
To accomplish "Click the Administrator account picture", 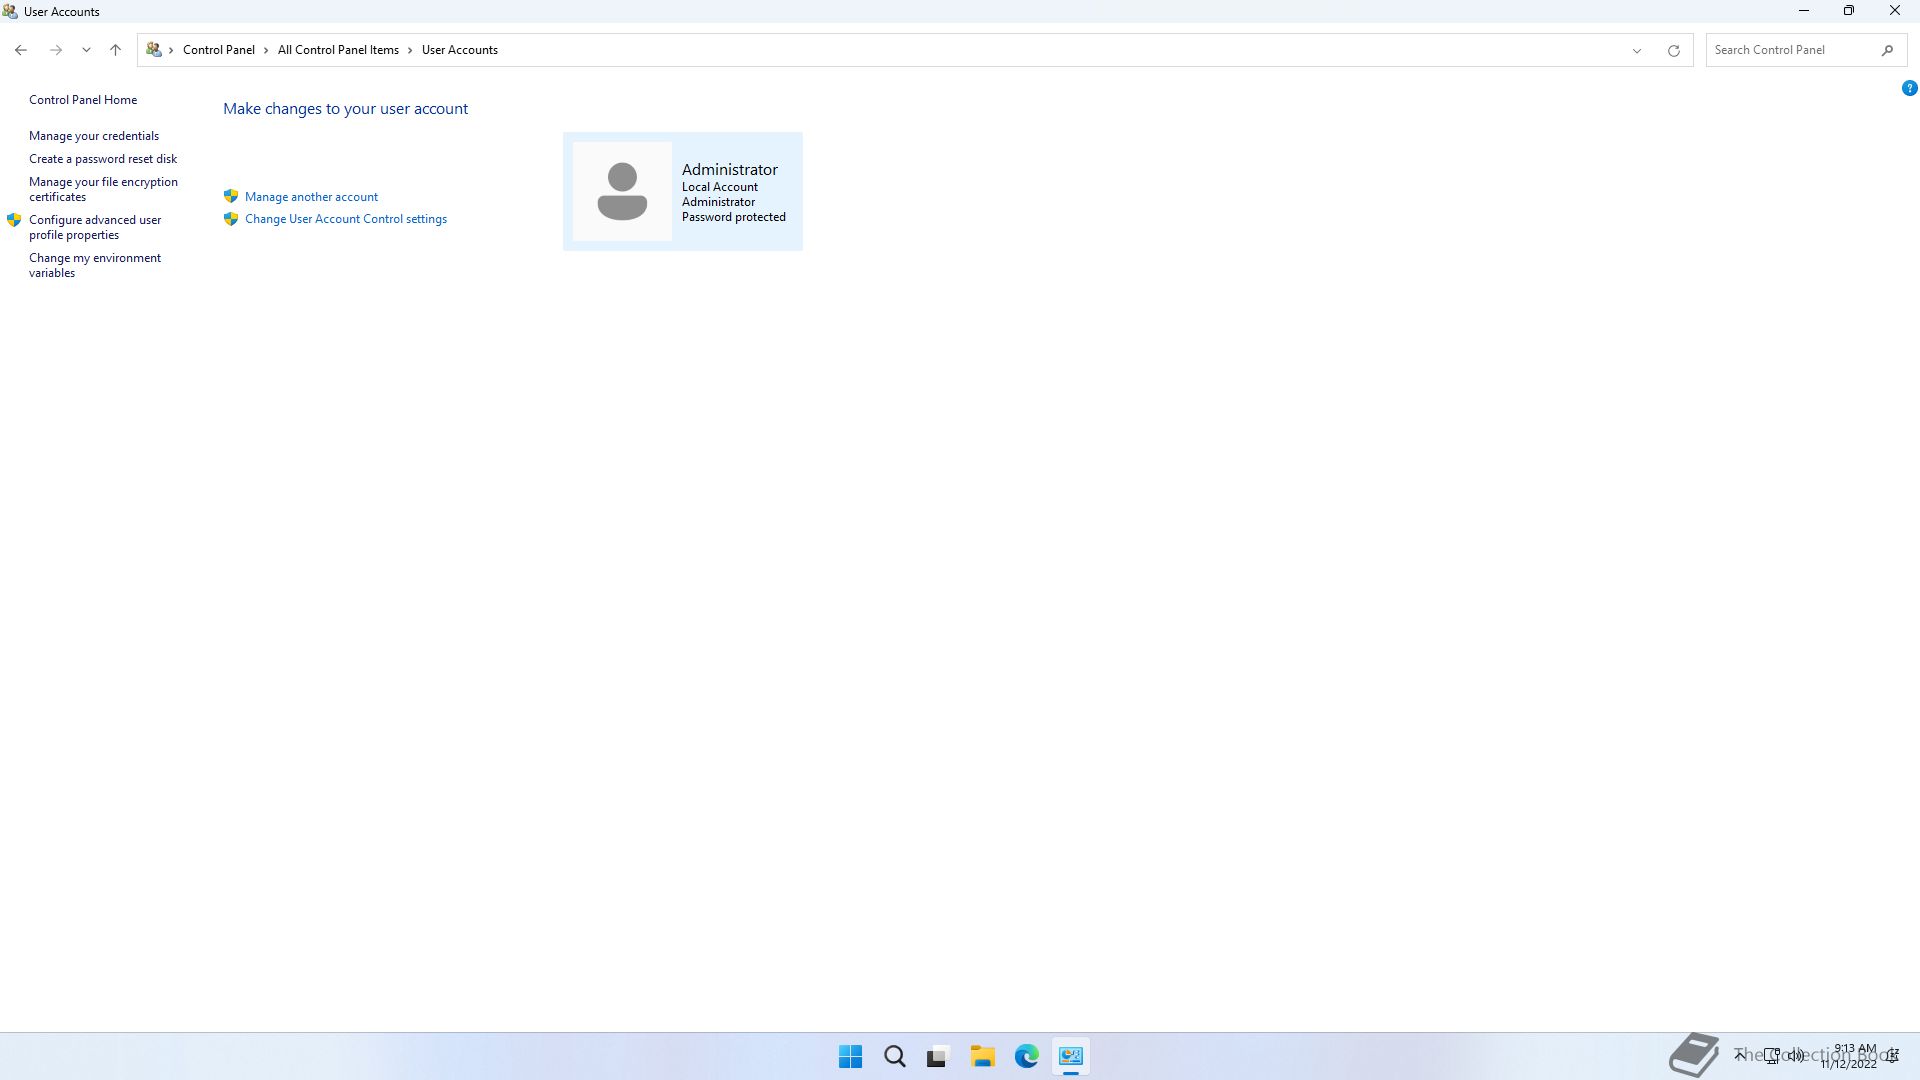I will click(622, 191).
